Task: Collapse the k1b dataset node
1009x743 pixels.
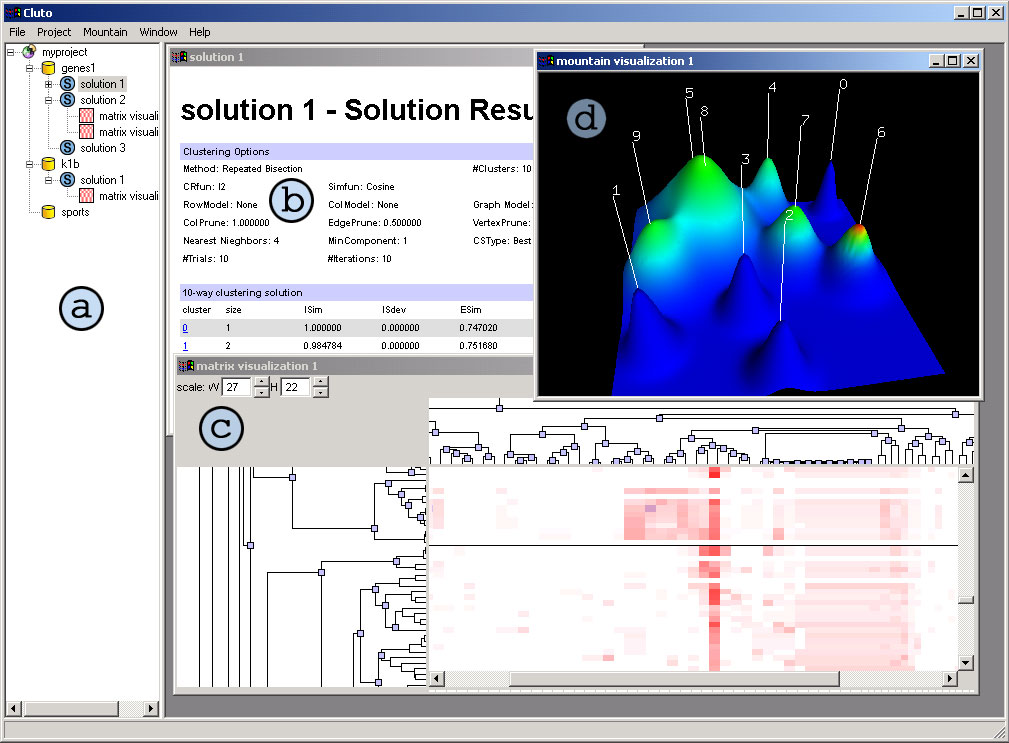Action: (x=30, y=164)
